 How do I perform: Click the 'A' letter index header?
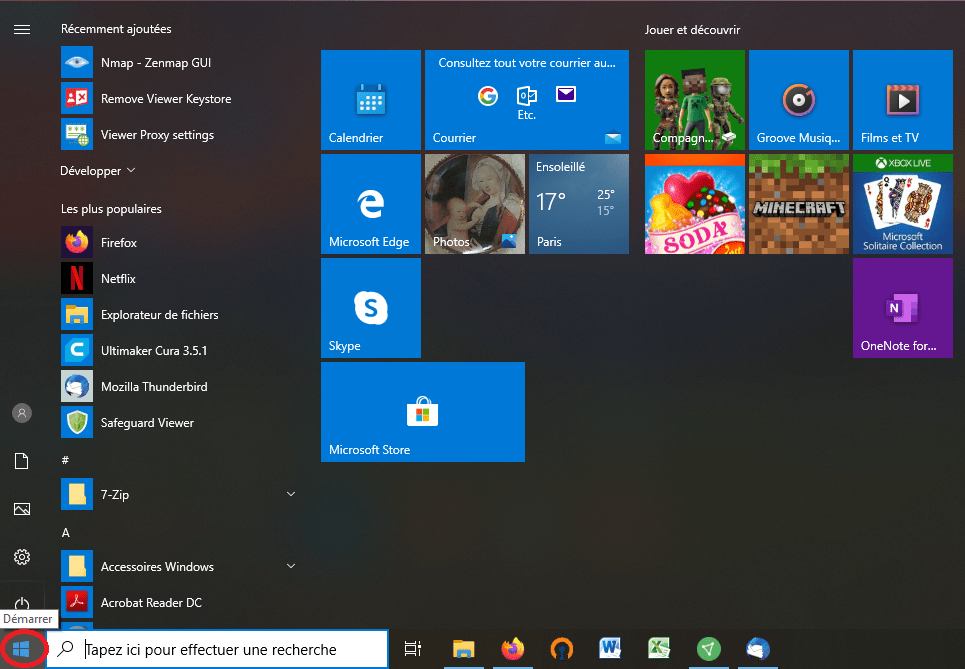(66, 532)
